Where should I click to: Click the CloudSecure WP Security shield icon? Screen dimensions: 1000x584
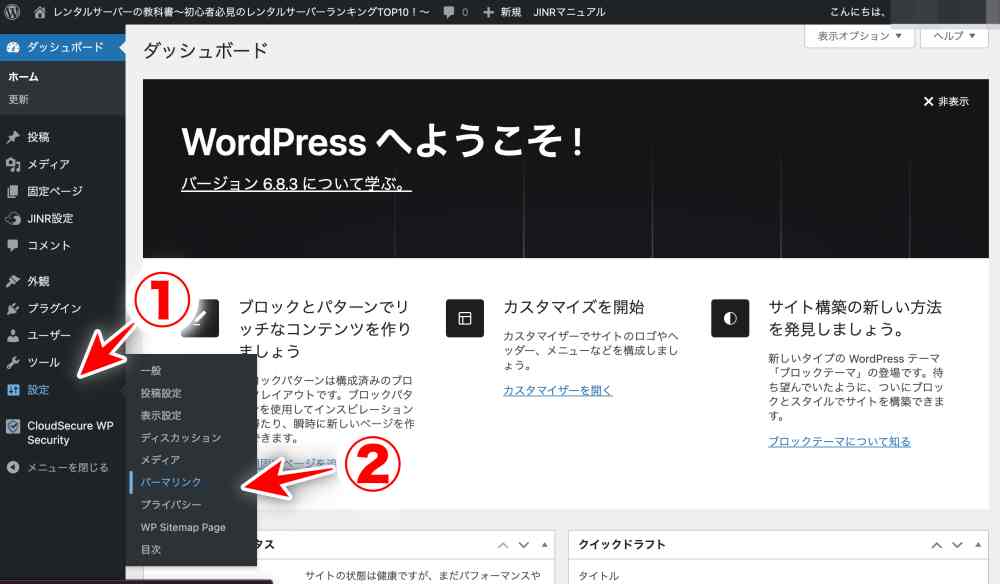[x=13, y=426]
